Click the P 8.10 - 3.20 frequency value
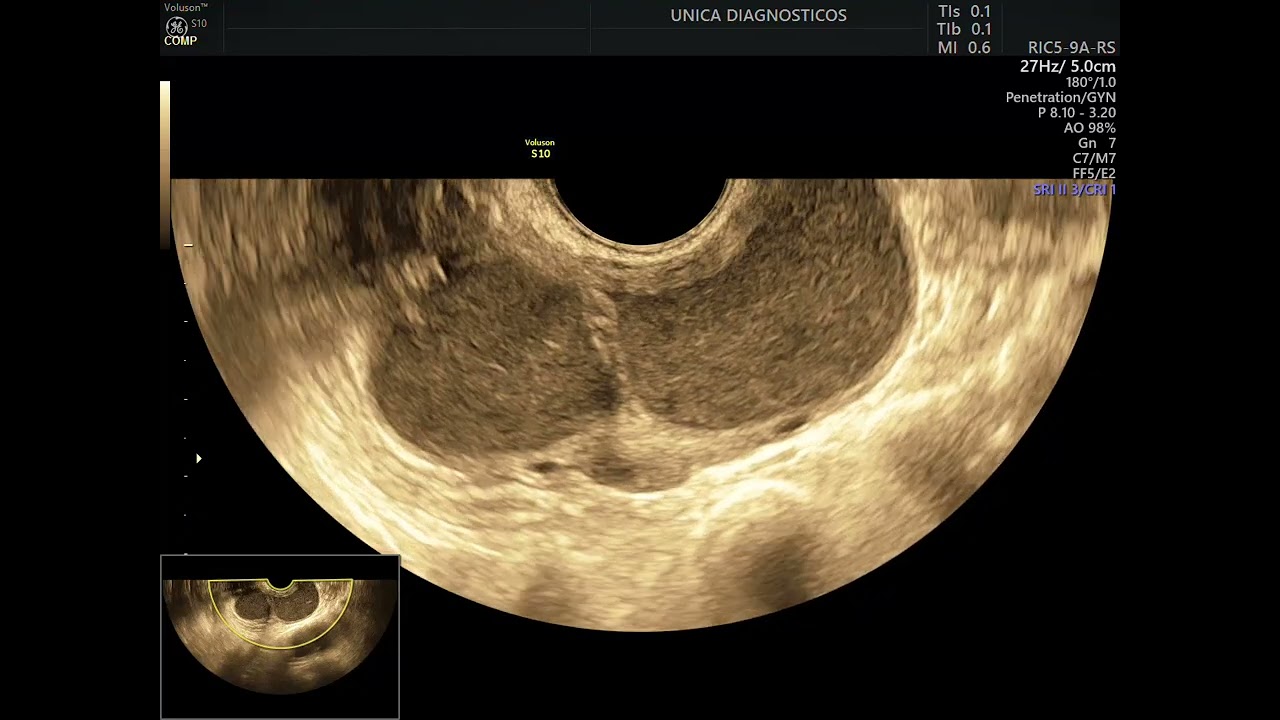The width and height of the screenshot is (1280, 720). (x=1077, y=113)
